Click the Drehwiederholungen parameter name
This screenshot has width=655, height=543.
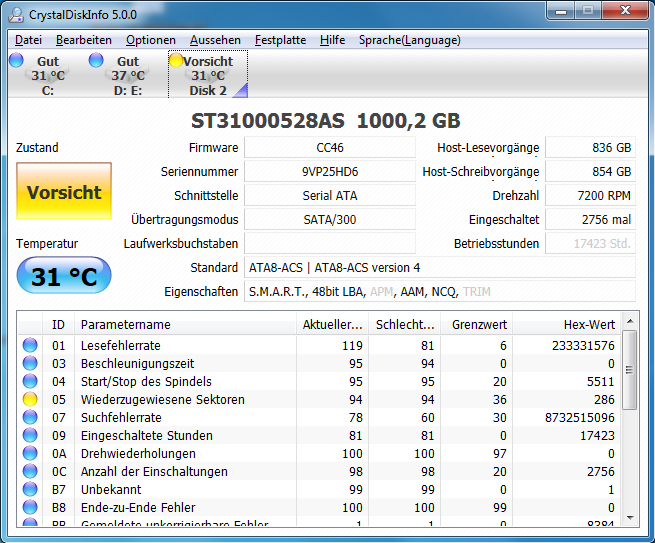click(138, 453)
